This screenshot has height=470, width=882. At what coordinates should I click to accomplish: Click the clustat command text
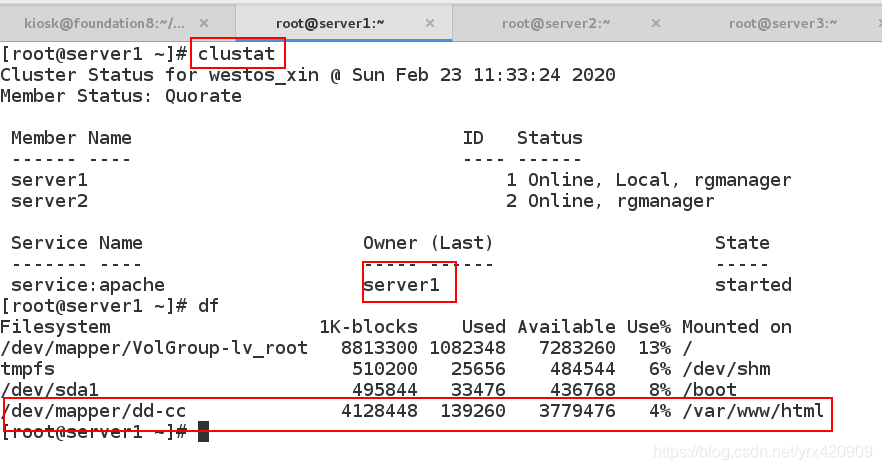tap(236, 53)
